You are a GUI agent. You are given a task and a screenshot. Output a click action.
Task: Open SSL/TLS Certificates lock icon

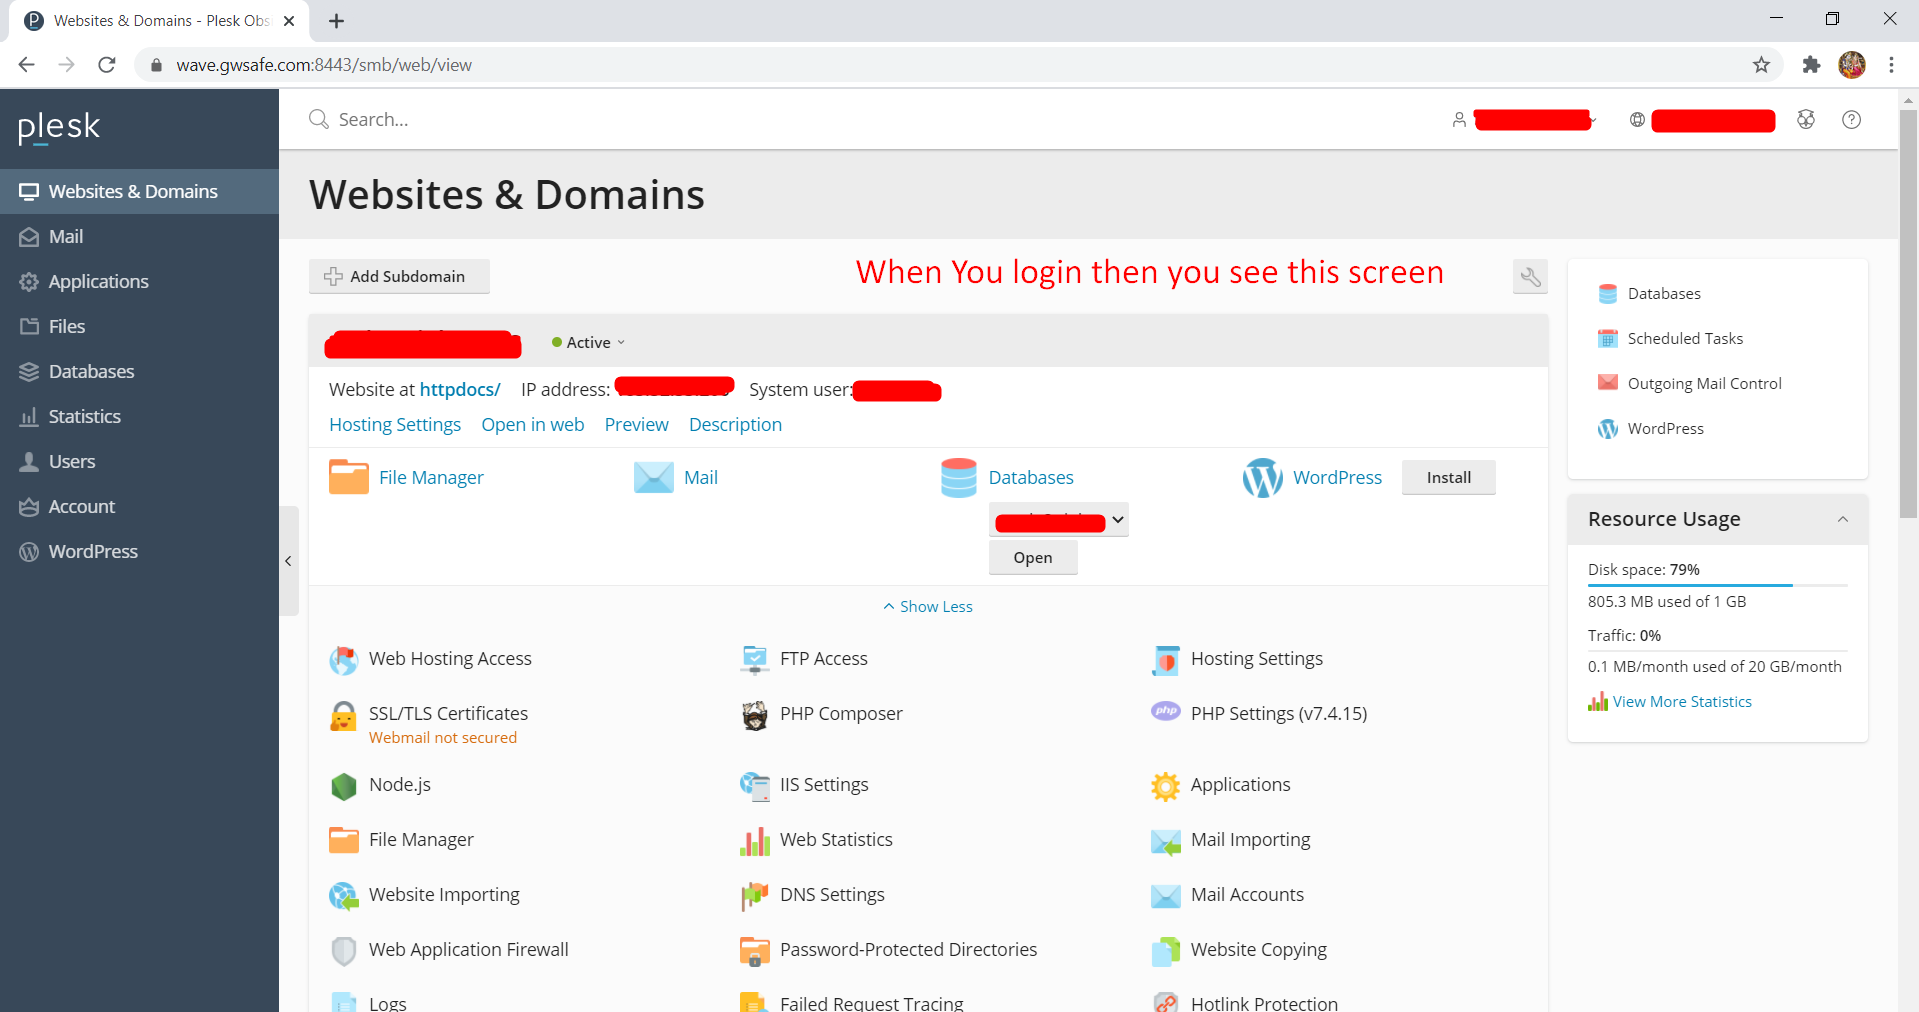click(343, 715)
